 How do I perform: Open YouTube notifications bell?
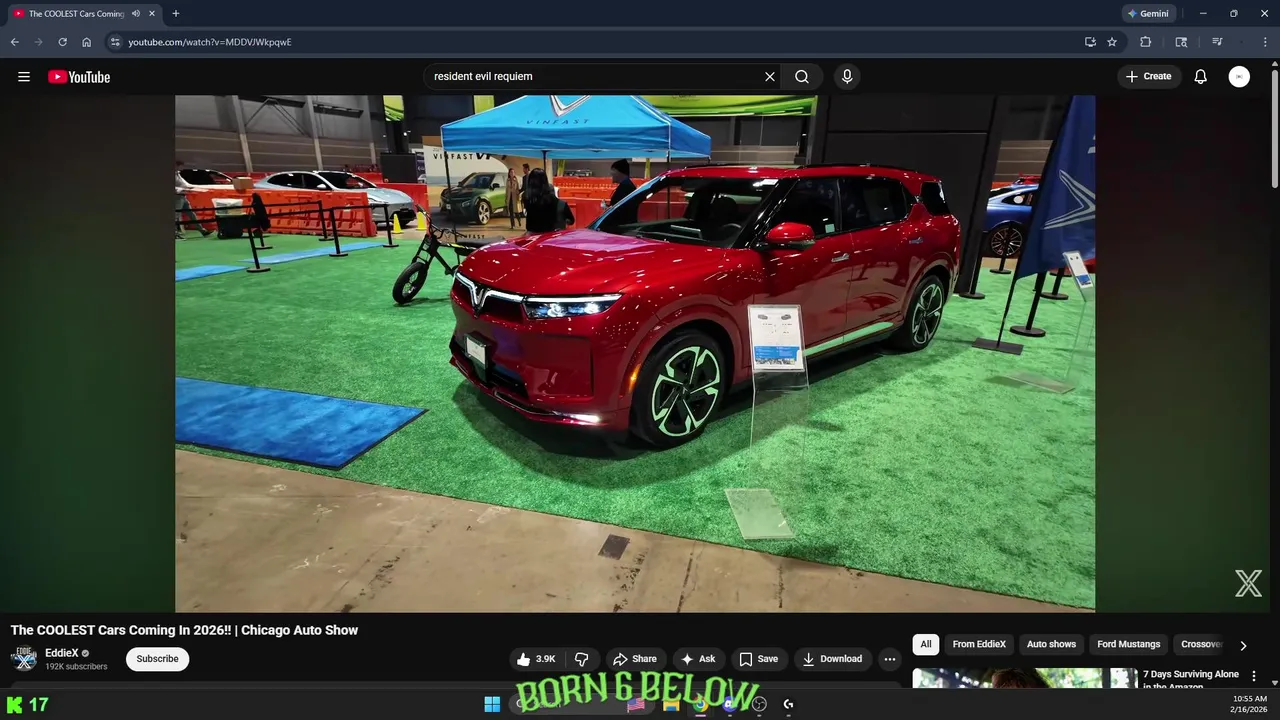(1201, 76)
